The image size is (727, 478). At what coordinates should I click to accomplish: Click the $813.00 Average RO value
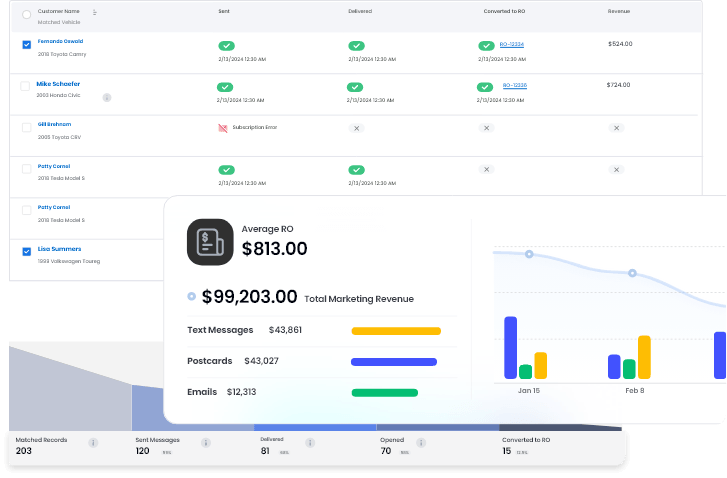tap(274, 249)
